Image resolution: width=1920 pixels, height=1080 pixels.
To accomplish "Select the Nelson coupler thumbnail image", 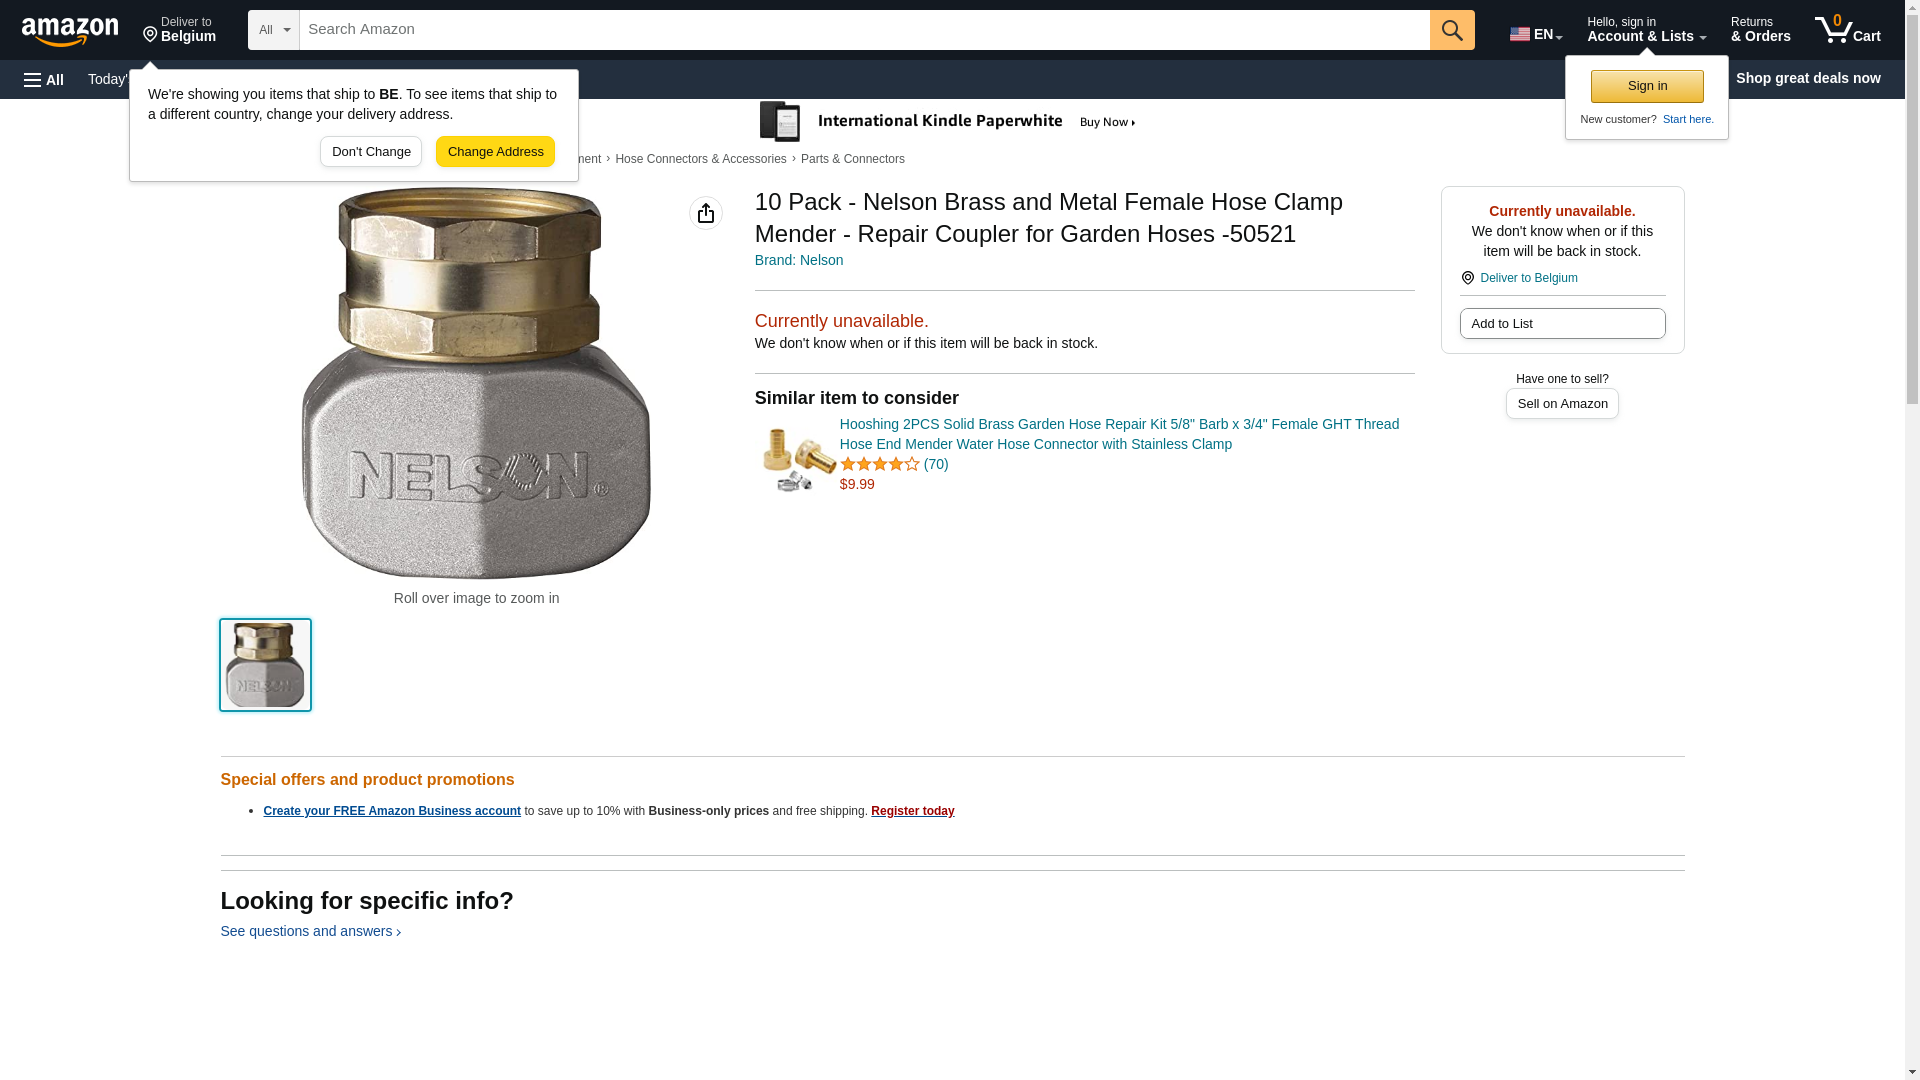I will 265,665.
